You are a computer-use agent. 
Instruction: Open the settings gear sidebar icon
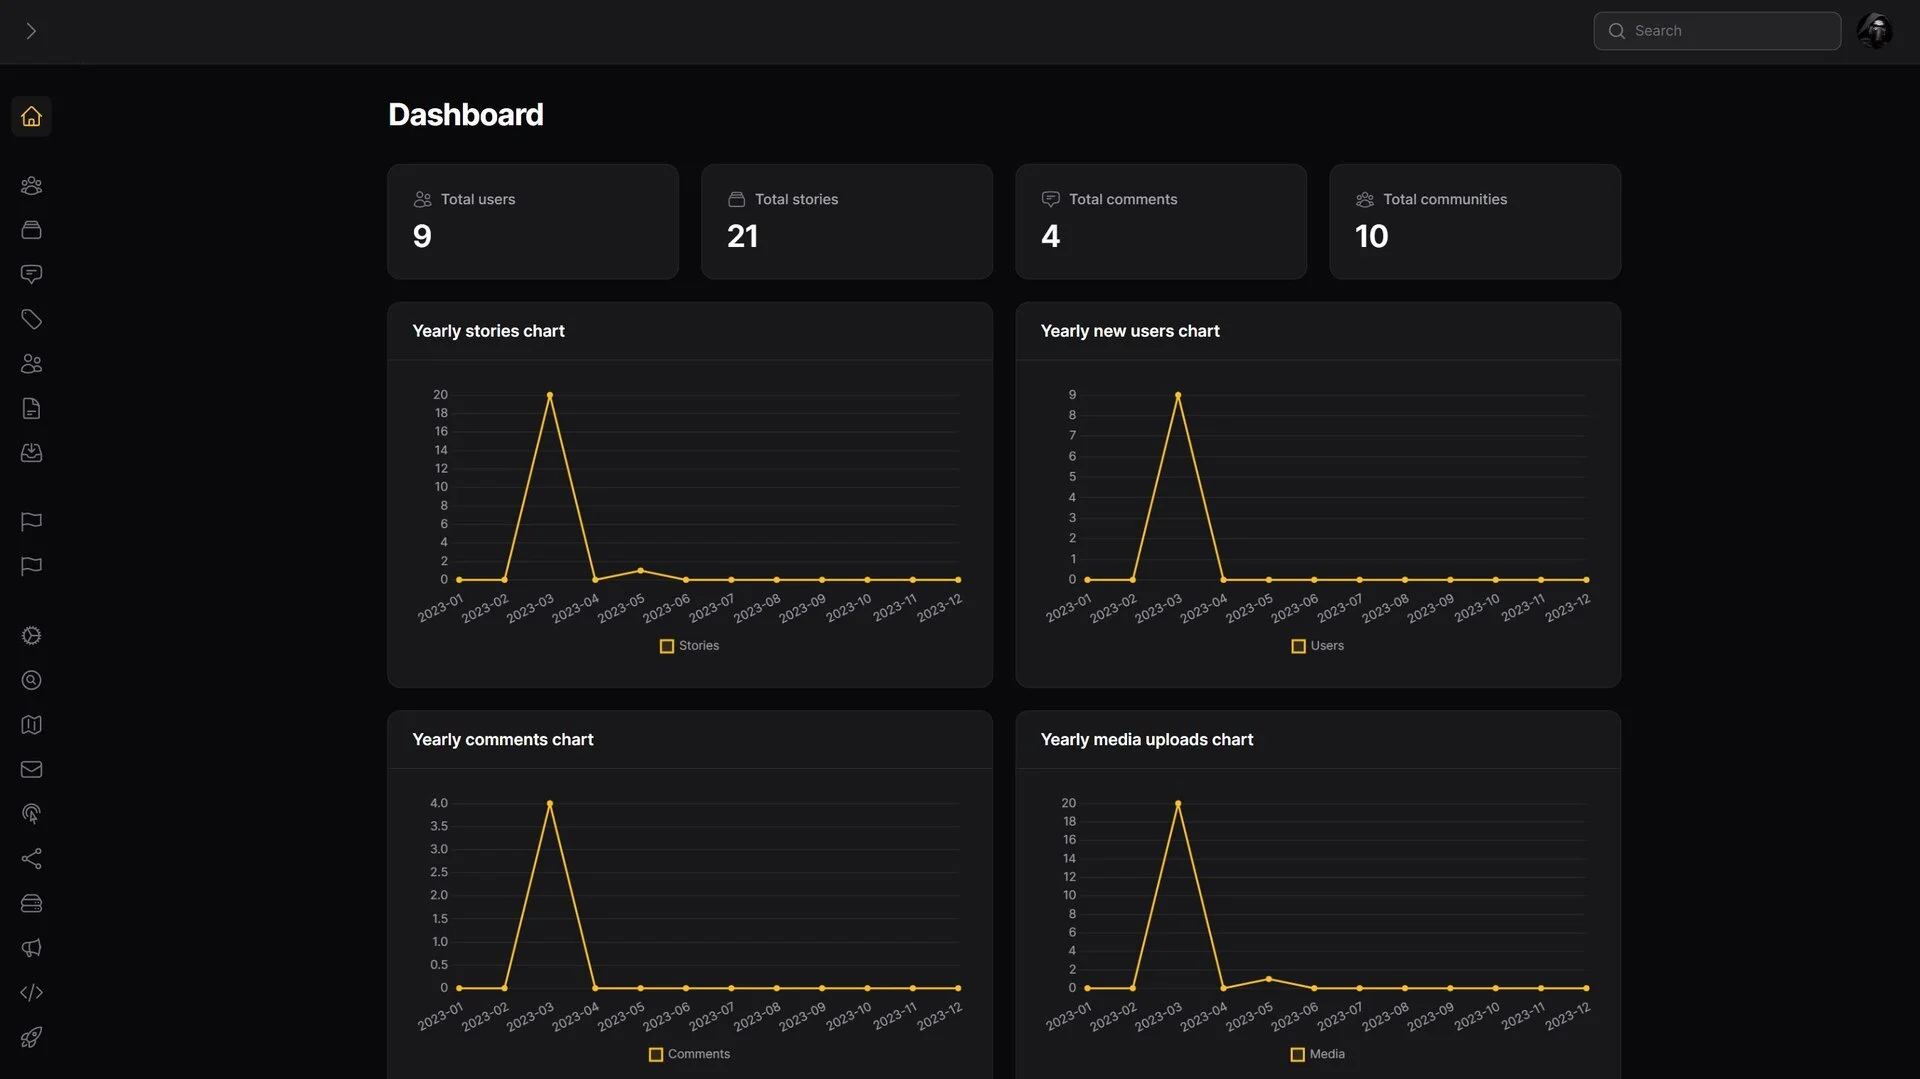pyautogui.click(x=31, y=636)
